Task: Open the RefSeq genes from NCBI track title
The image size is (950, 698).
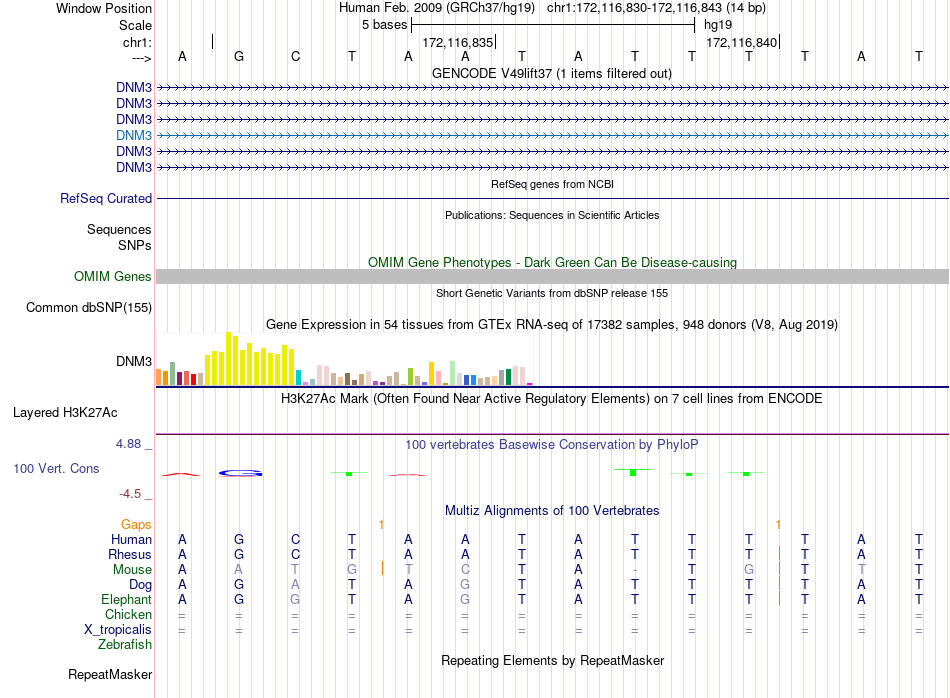Action: pos(552,184)
